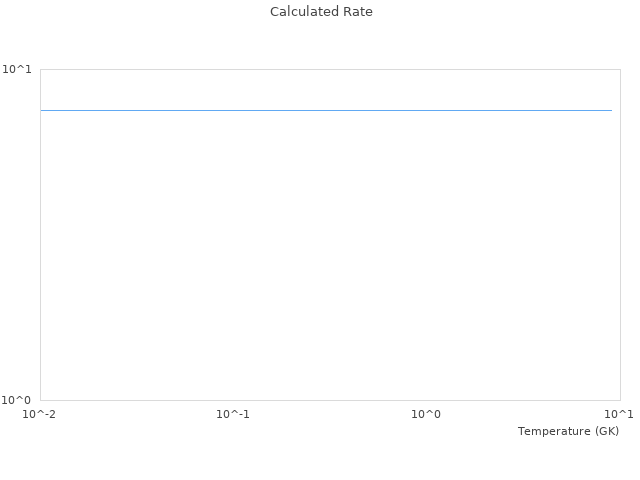640x480 pixels.
Task: Click the 10^1 tick label on x-axis
Action: 619,414
